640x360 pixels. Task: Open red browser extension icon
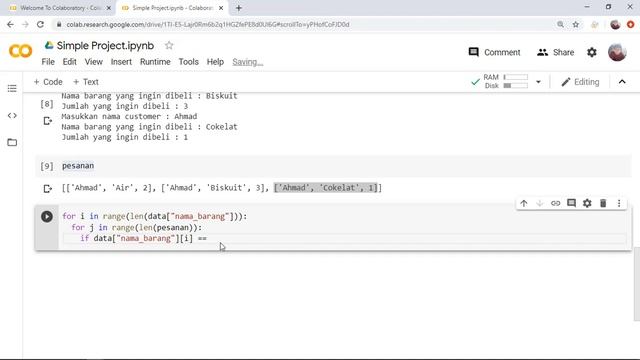[631, 24]
